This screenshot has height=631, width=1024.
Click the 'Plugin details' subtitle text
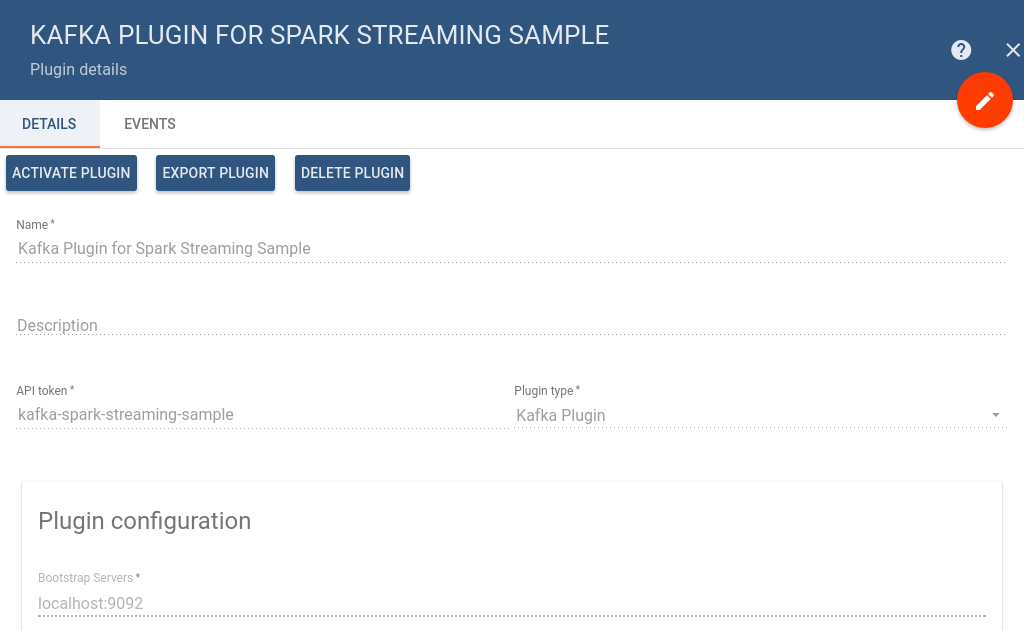click(x=78, y=70)
